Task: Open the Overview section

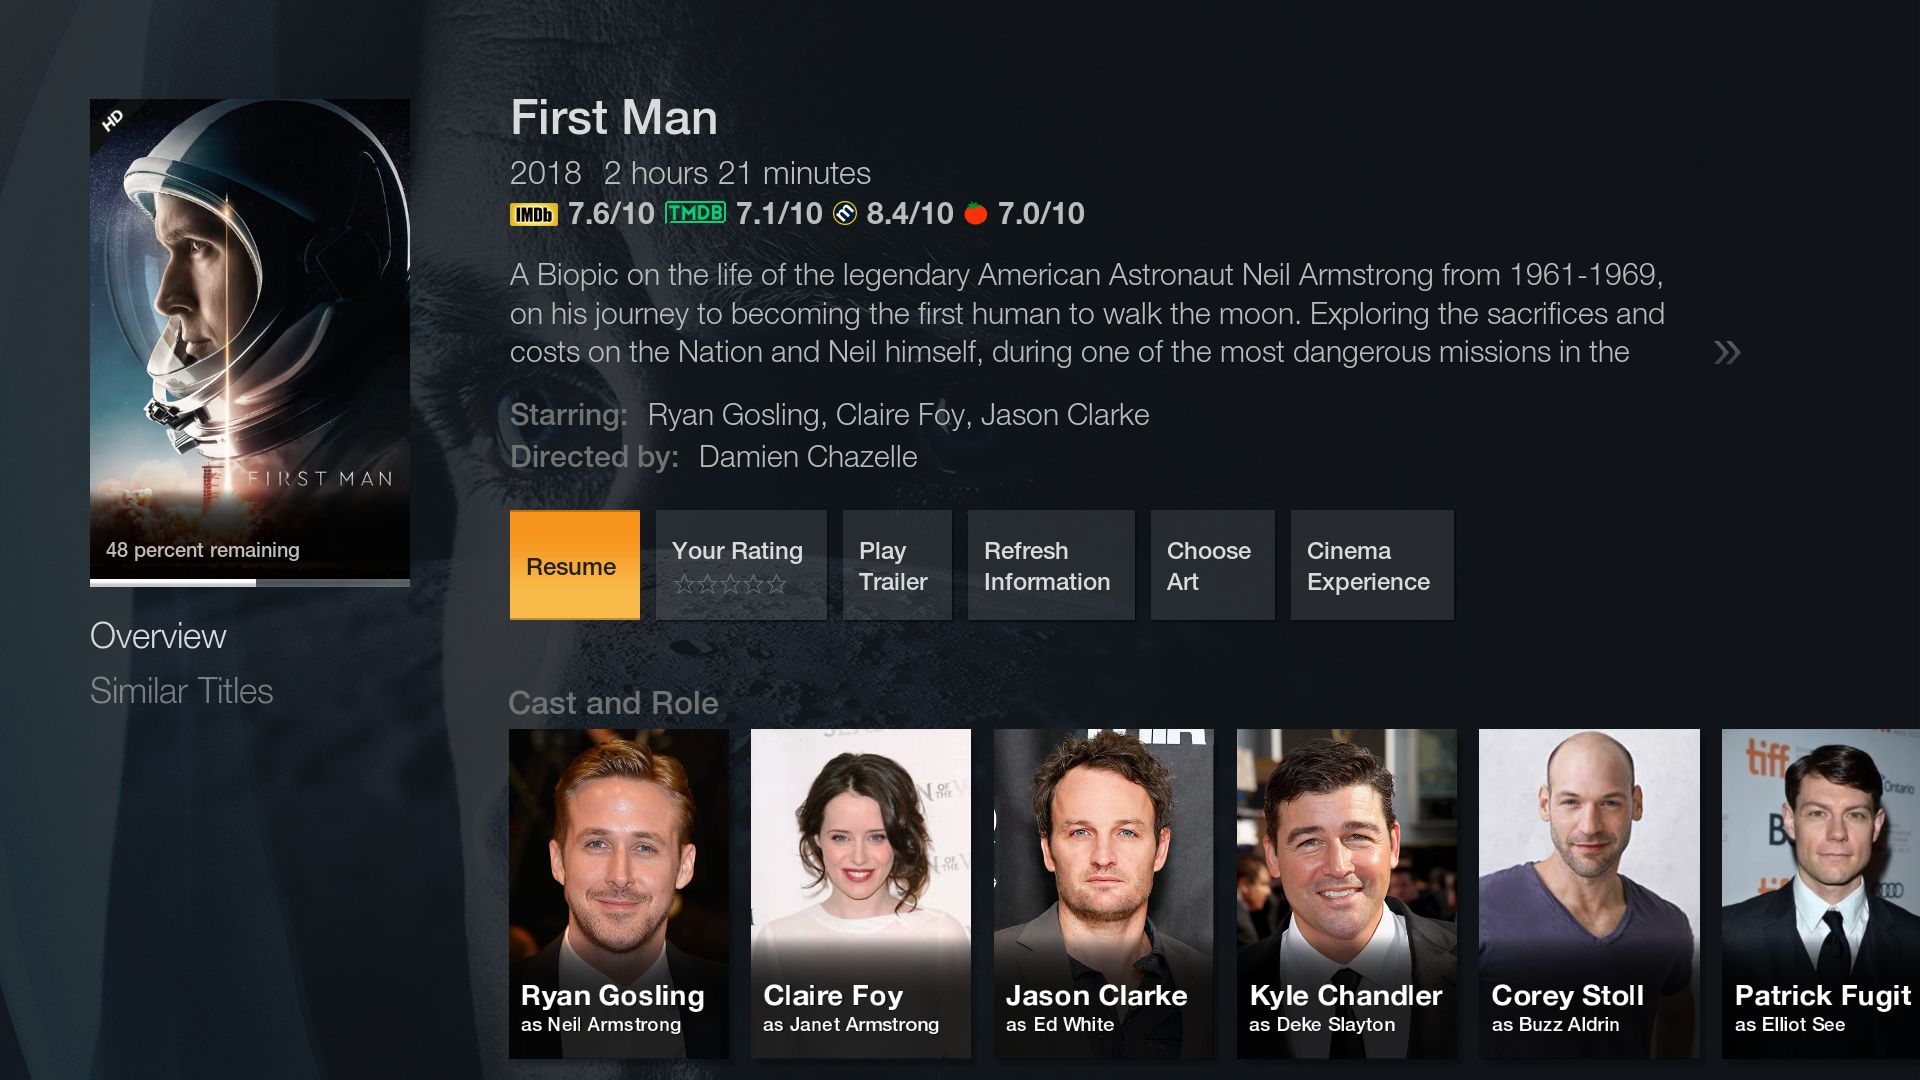Action: pyautogui.click(x=158, y=636)
